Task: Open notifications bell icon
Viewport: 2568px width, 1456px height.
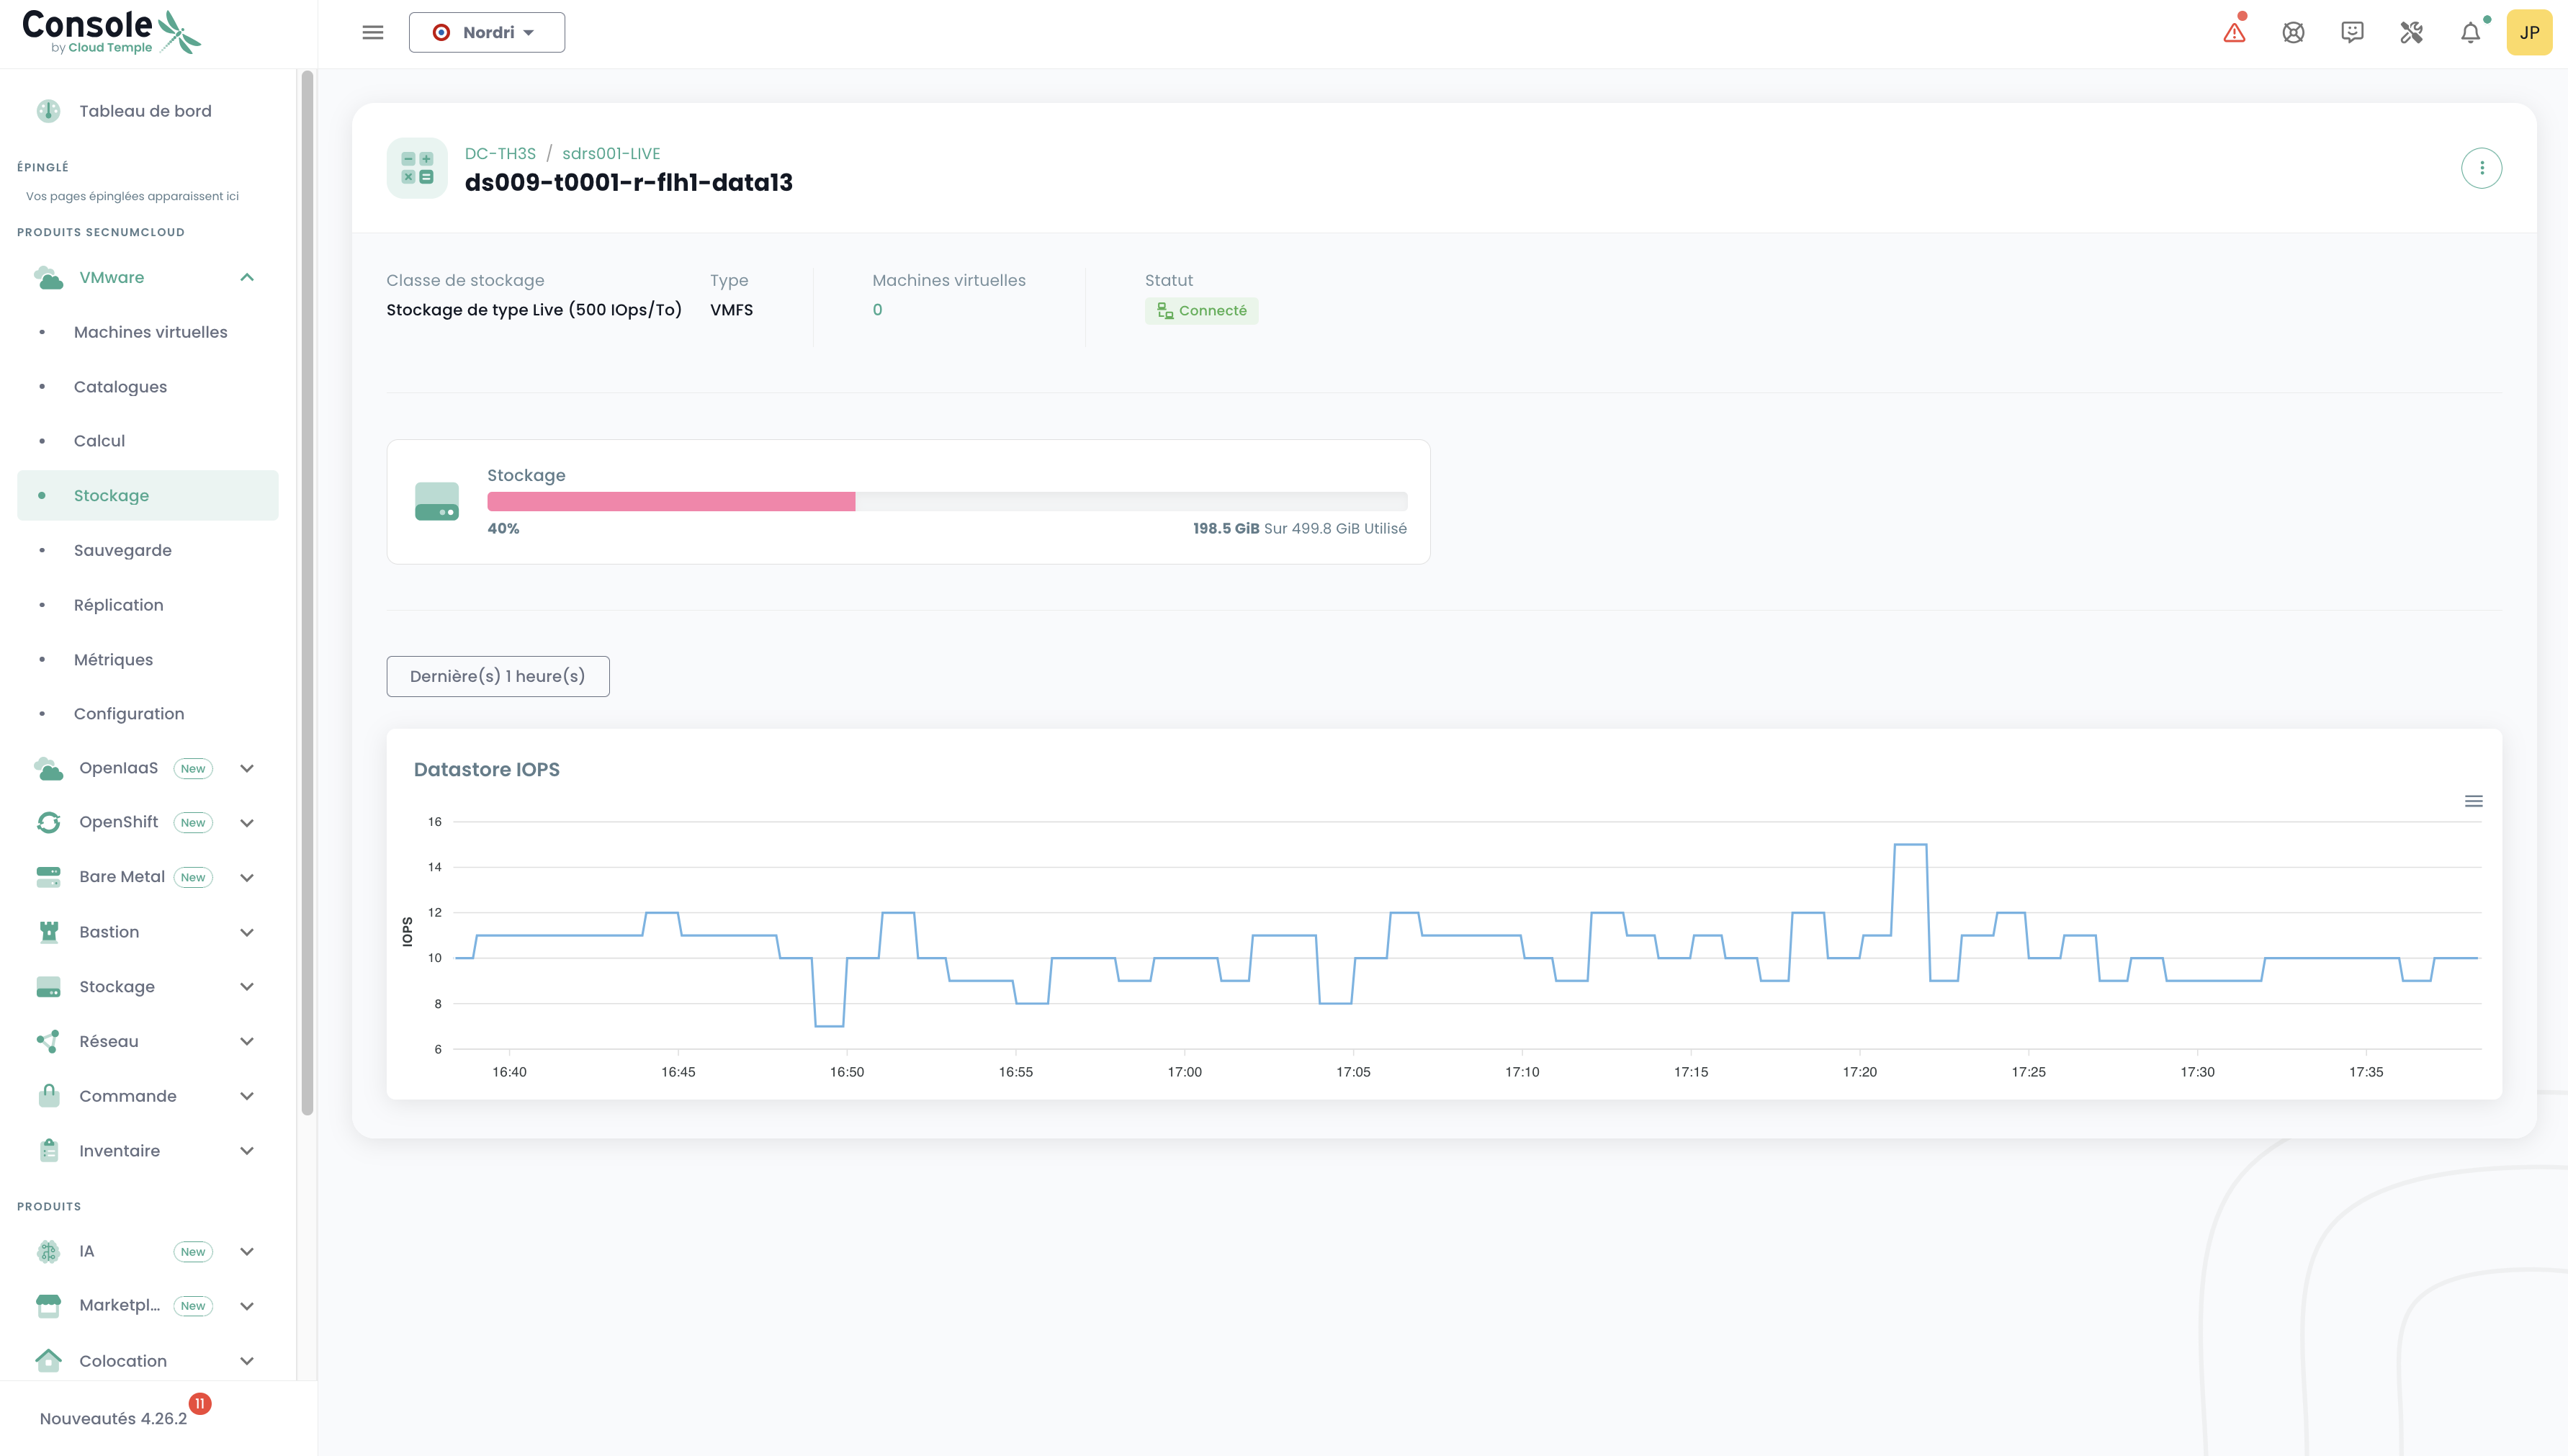Action: (2470, 33)
